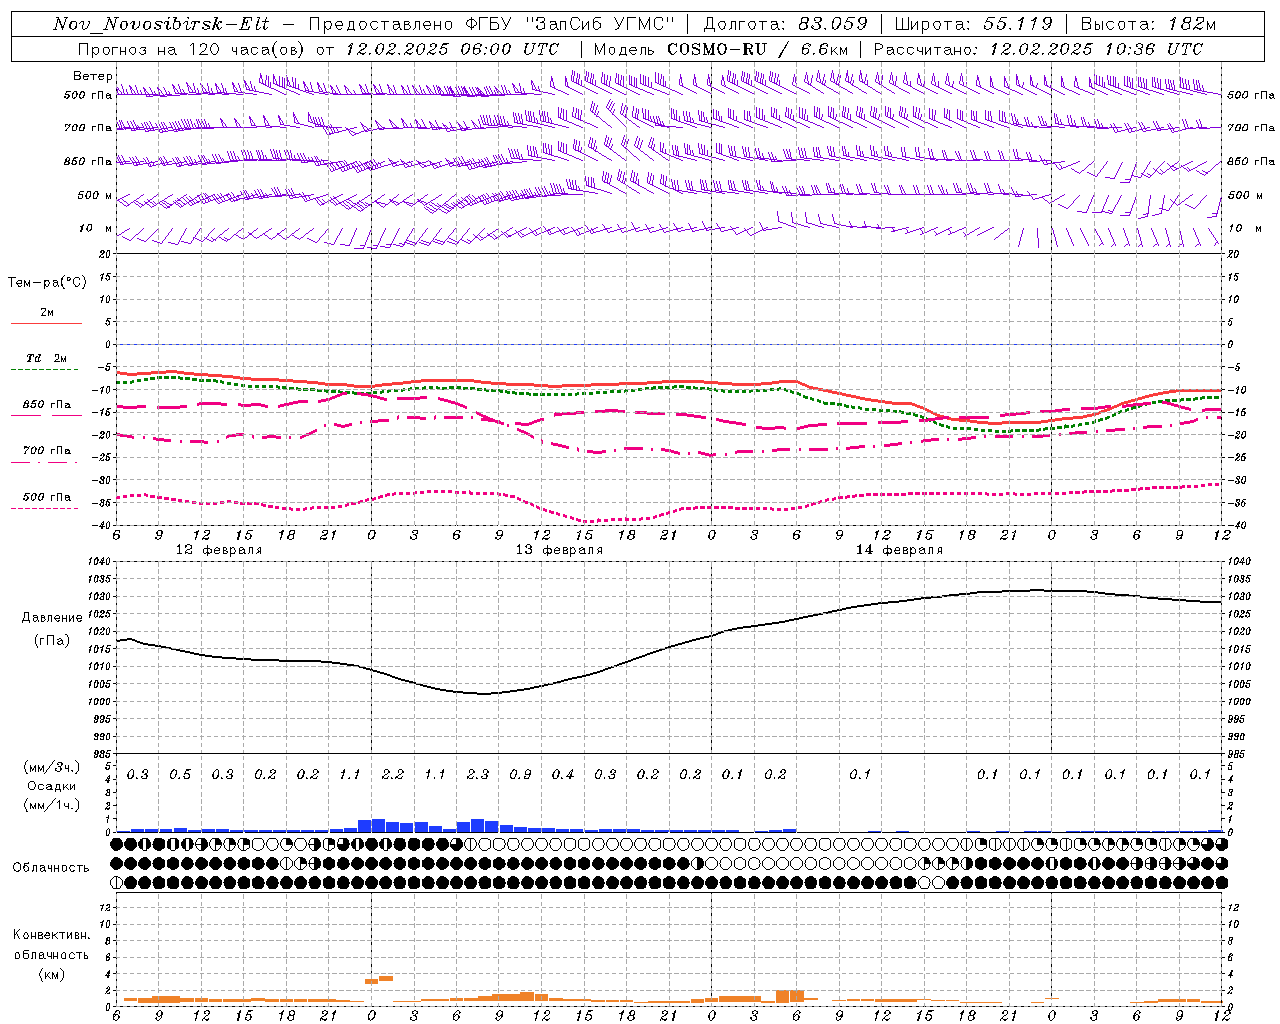The image size is (1280, 1024).
Task: Click the 700 гПа temperature legend entry
Action: [47, 451]
